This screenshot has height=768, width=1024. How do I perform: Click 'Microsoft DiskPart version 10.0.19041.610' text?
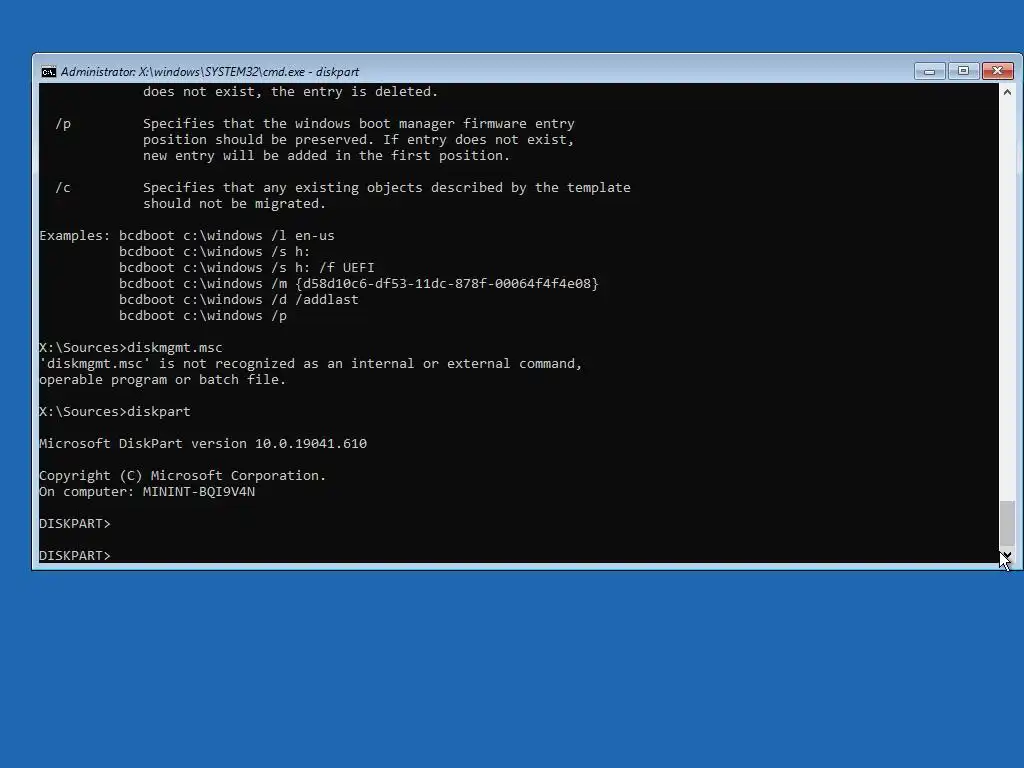(203, 443)
